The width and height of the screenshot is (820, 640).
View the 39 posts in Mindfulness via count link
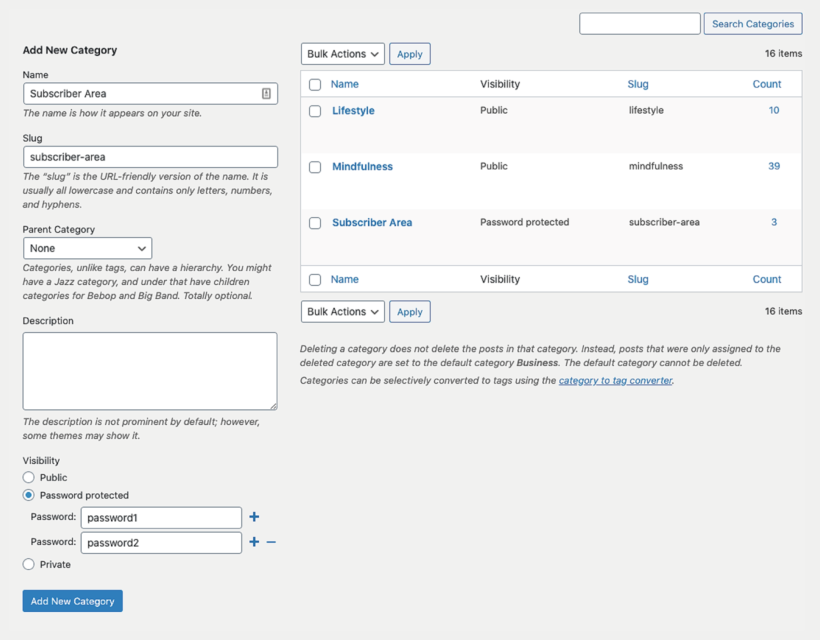pos(774,166)
